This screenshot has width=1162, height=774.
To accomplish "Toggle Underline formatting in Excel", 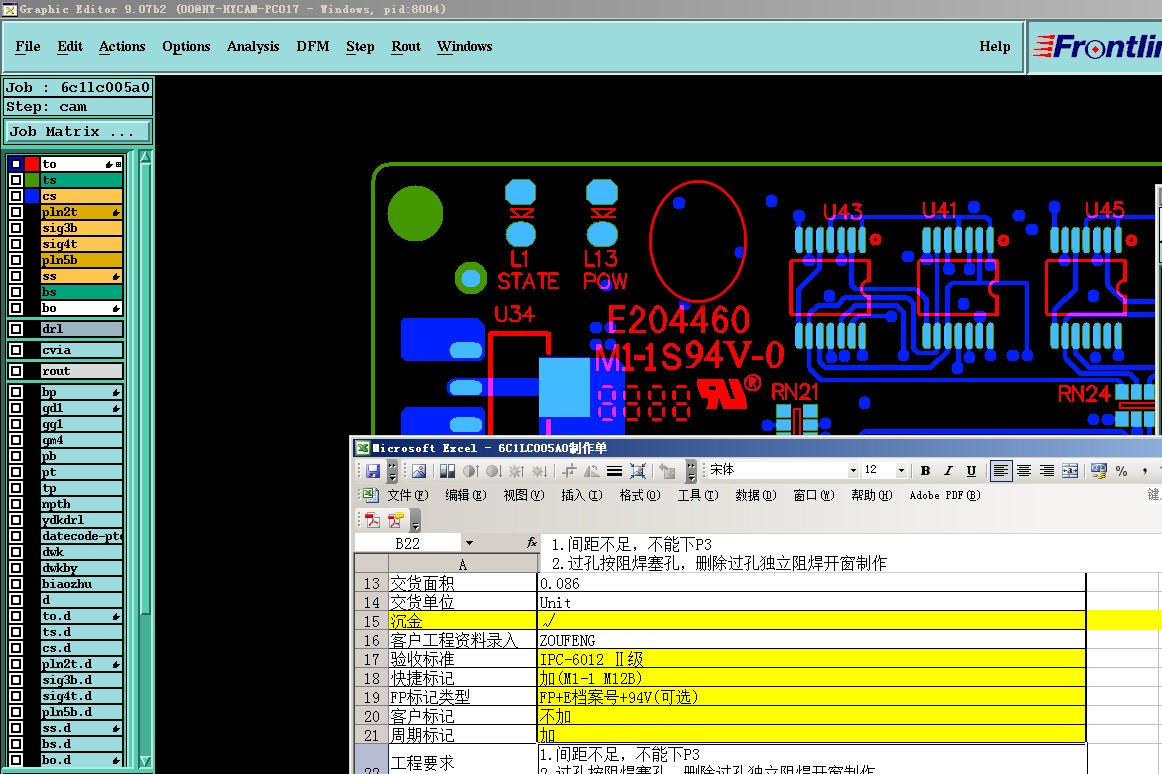I will click(x=971, y=471).
